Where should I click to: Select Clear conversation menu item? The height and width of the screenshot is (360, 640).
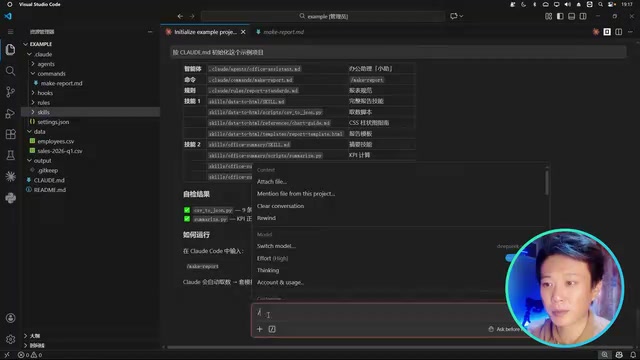click(x=280, y=206)
